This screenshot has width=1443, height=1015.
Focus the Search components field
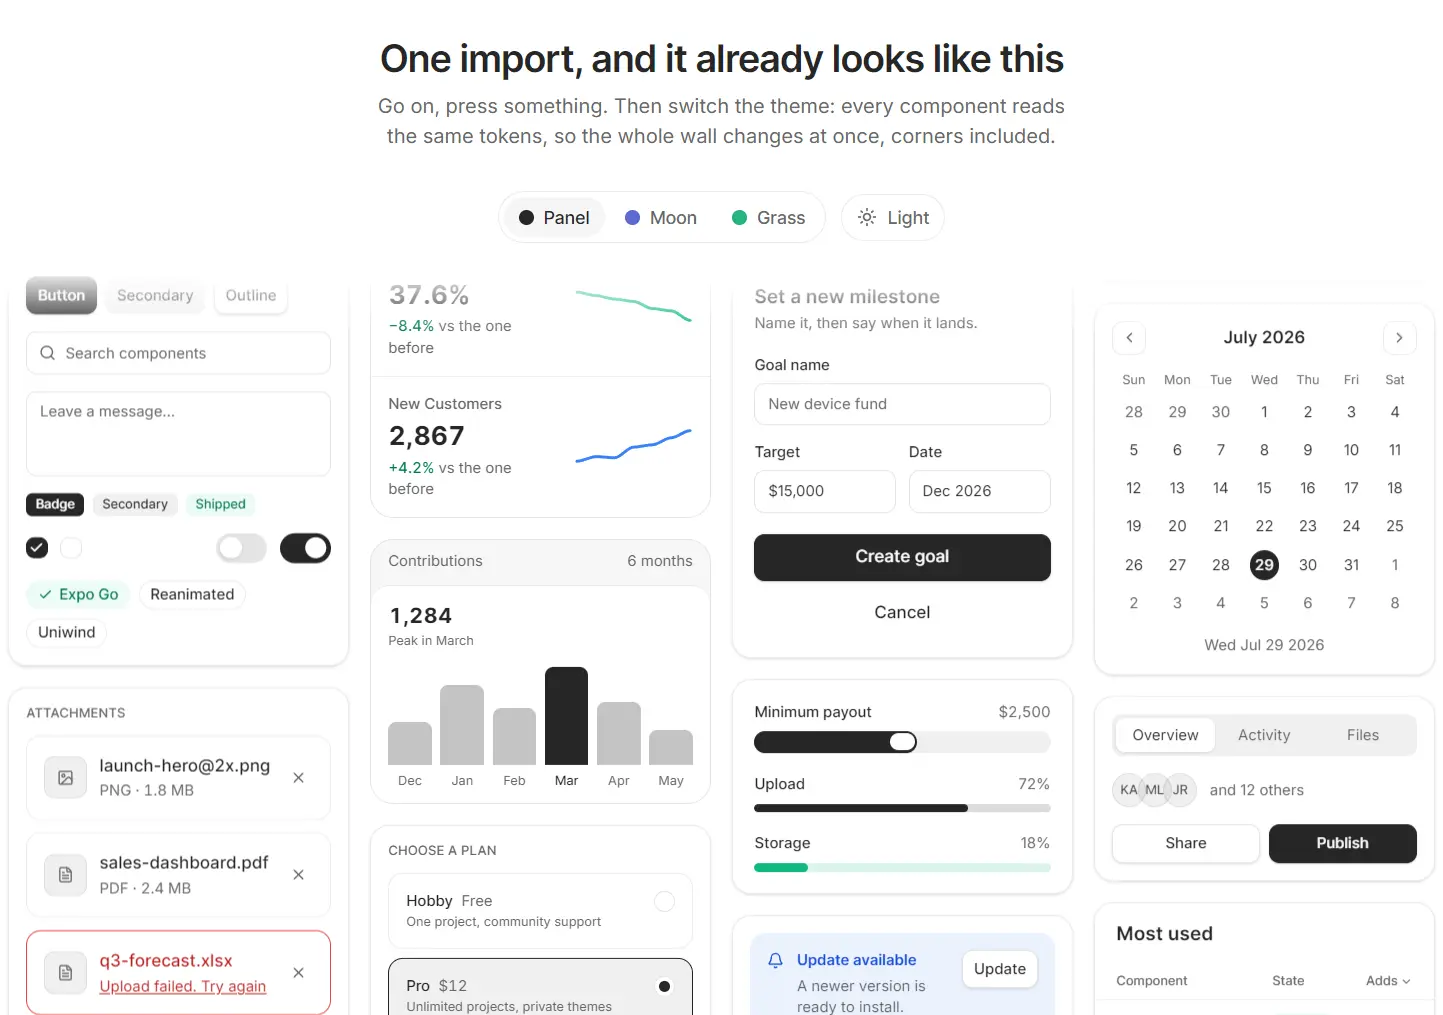coord(178,353)
